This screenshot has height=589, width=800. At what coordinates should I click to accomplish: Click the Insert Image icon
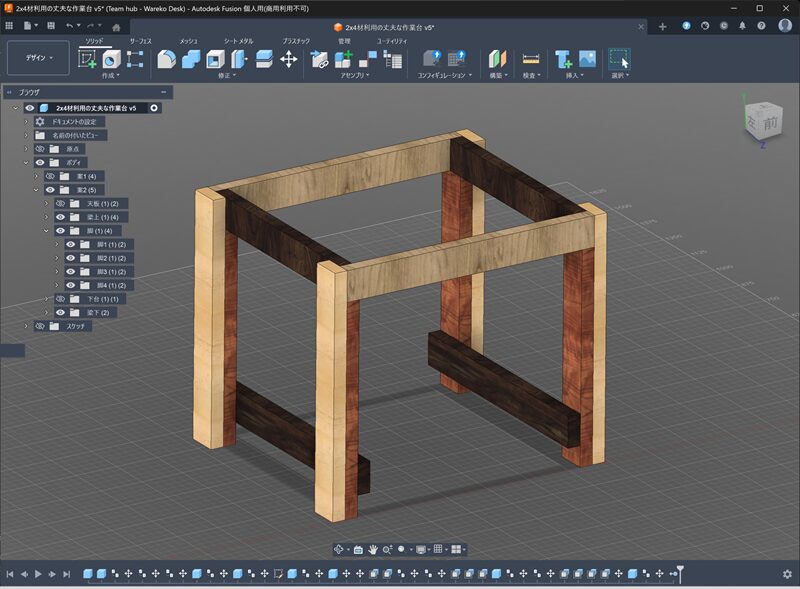point(587,59)
